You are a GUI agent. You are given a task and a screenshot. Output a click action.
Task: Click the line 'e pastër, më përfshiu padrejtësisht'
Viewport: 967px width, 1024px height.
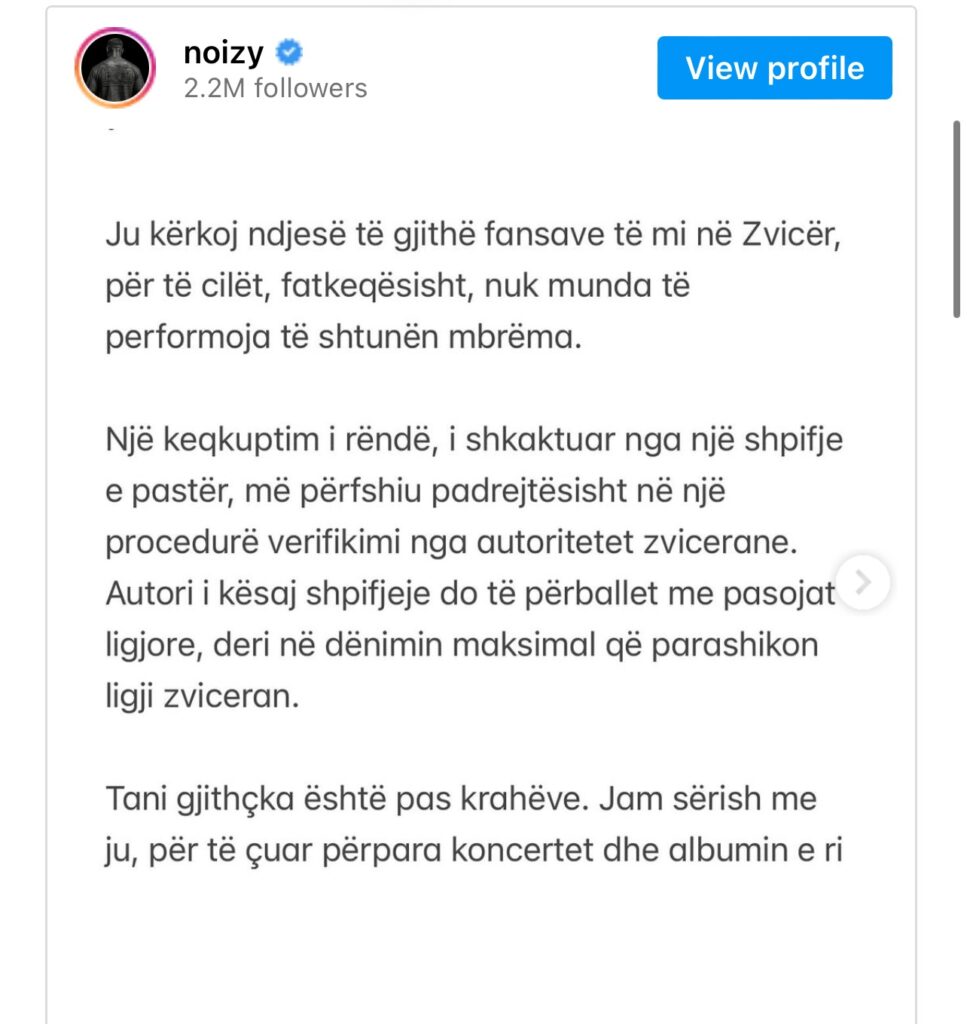point(415,491)
